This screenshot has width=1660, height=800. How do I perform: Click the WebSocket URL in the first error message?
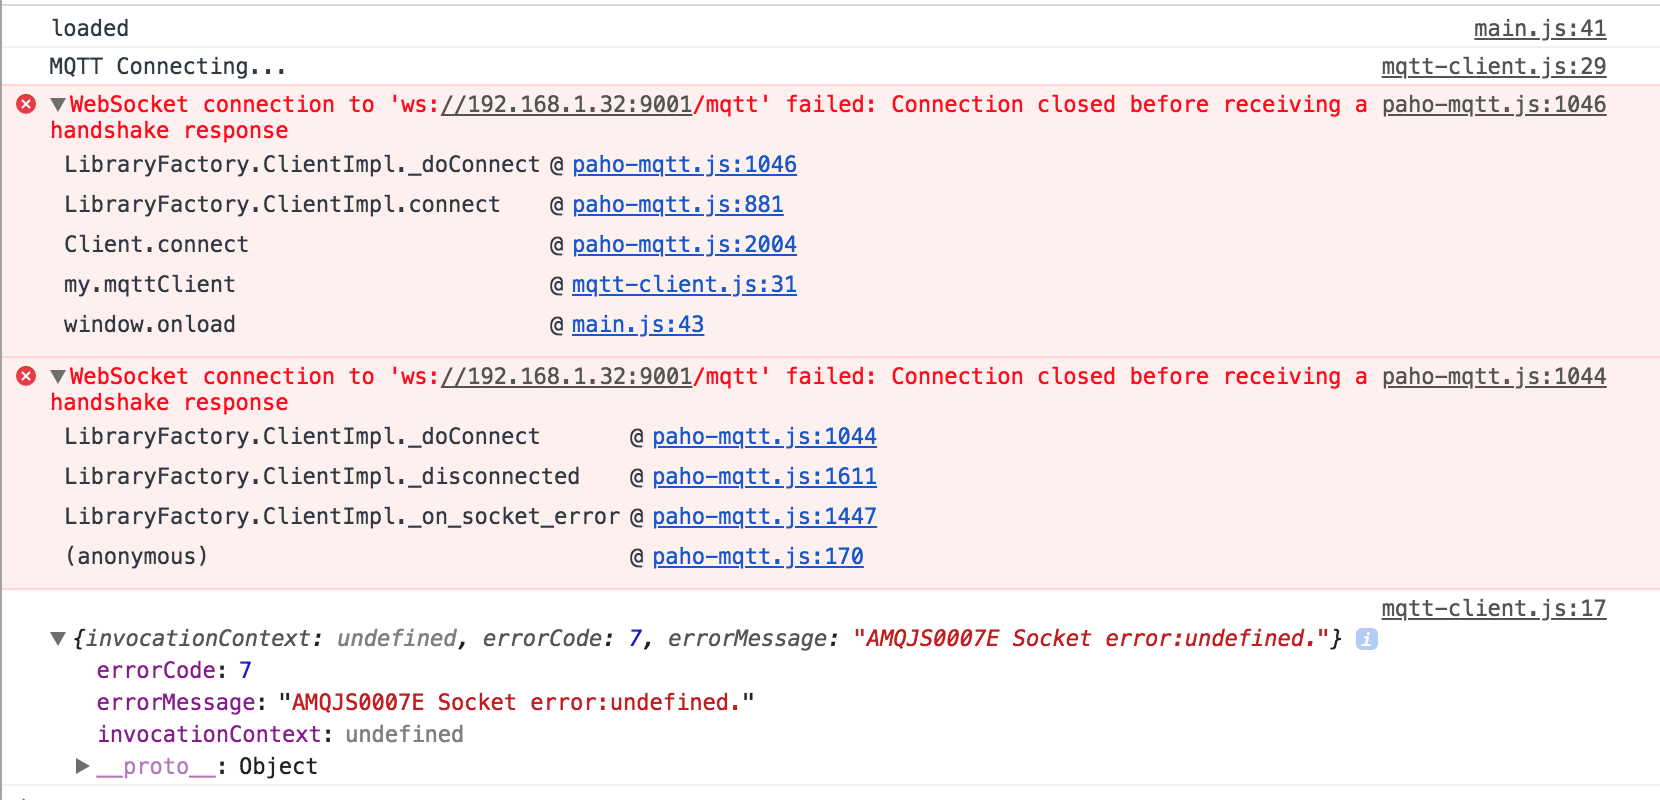pos(566,104)
